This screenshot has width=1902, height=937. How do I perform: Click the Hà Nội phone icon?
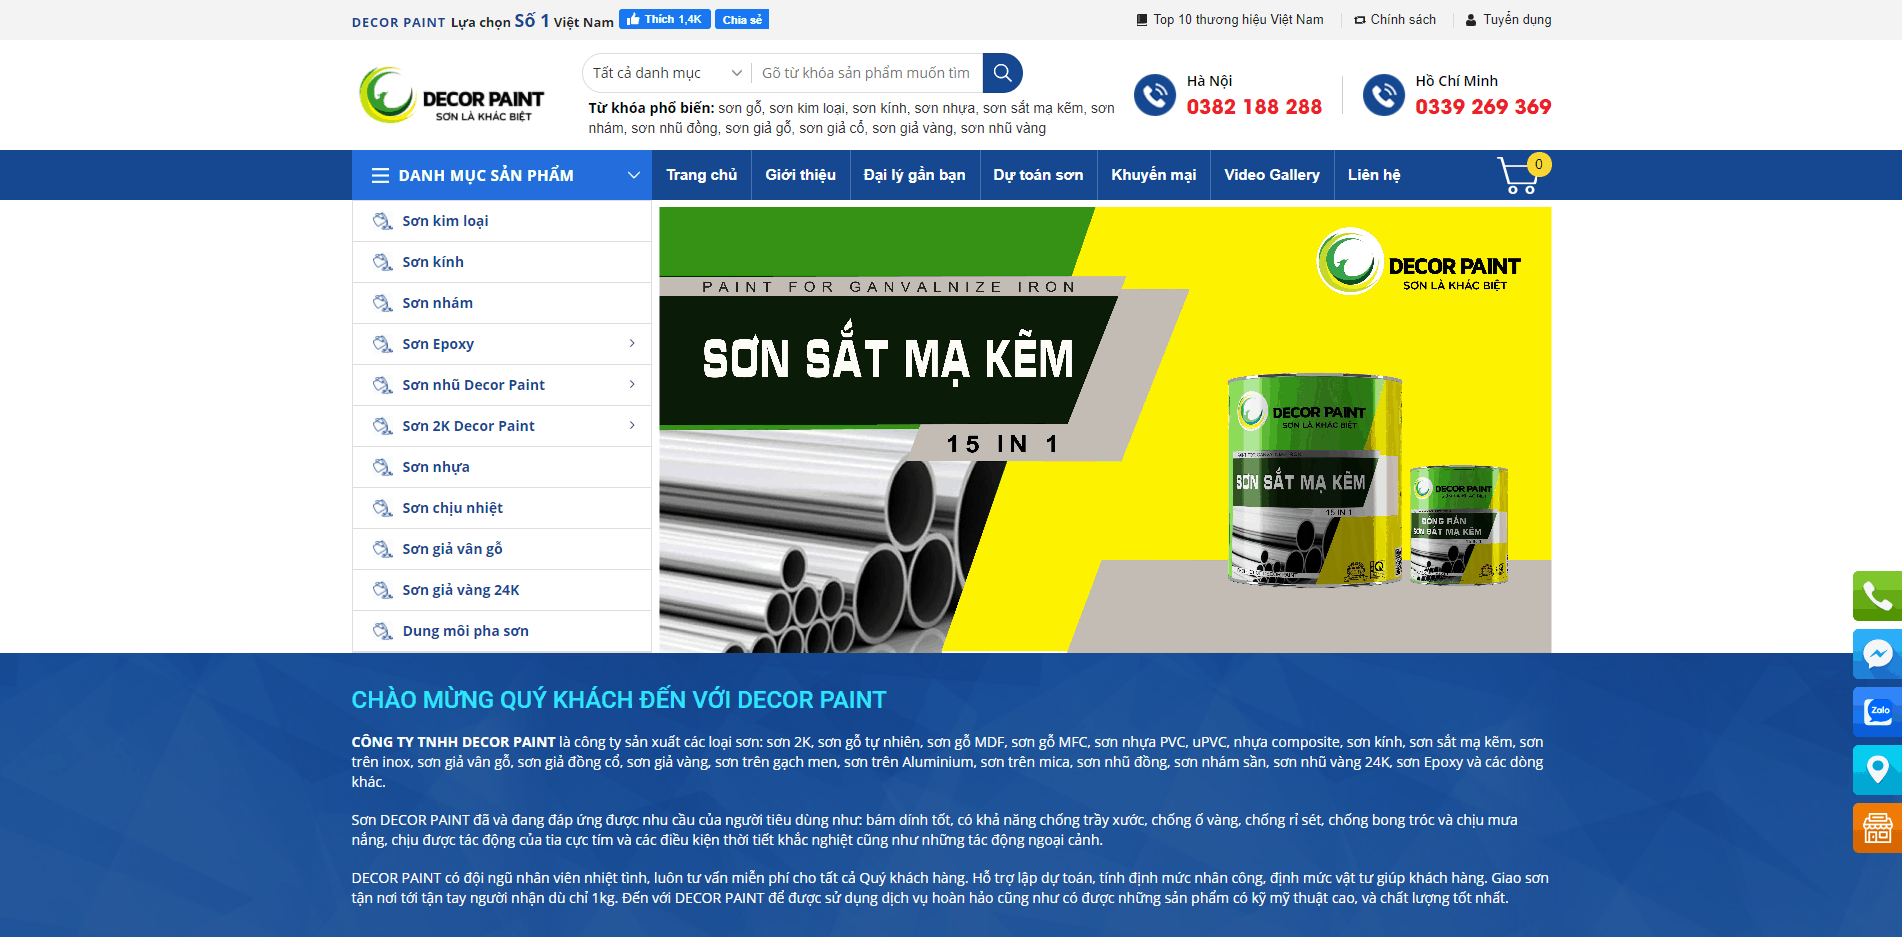point(1155,95)
